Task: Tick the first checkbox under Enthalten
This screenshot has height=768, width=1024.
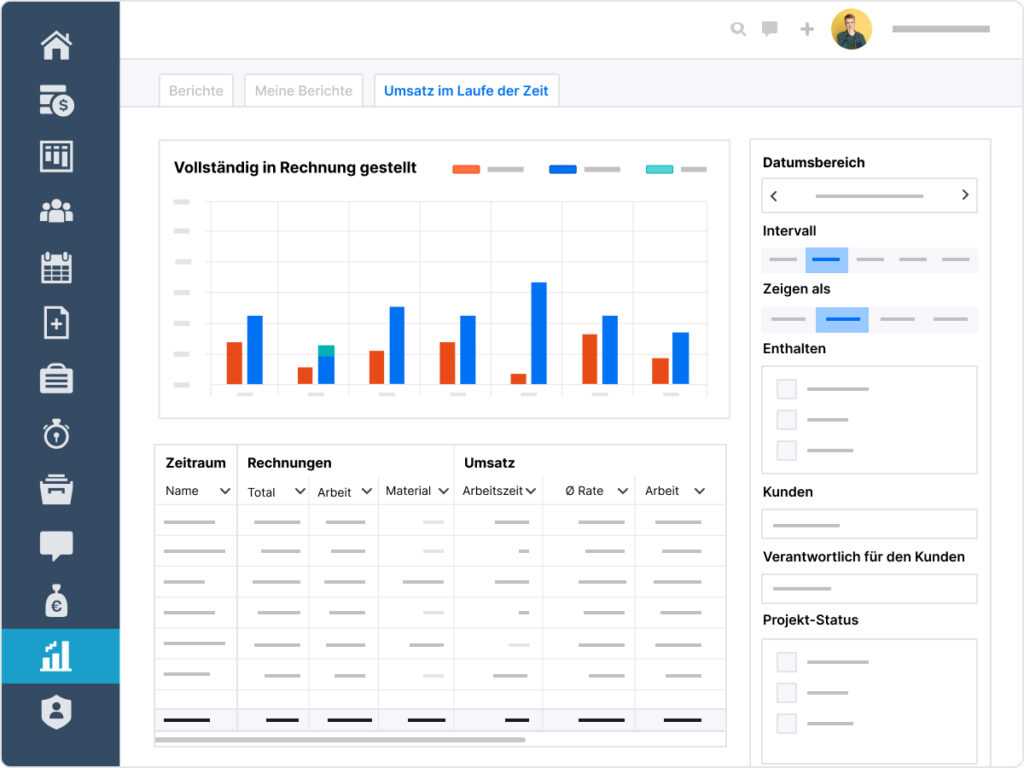Action: pos(787,389)
